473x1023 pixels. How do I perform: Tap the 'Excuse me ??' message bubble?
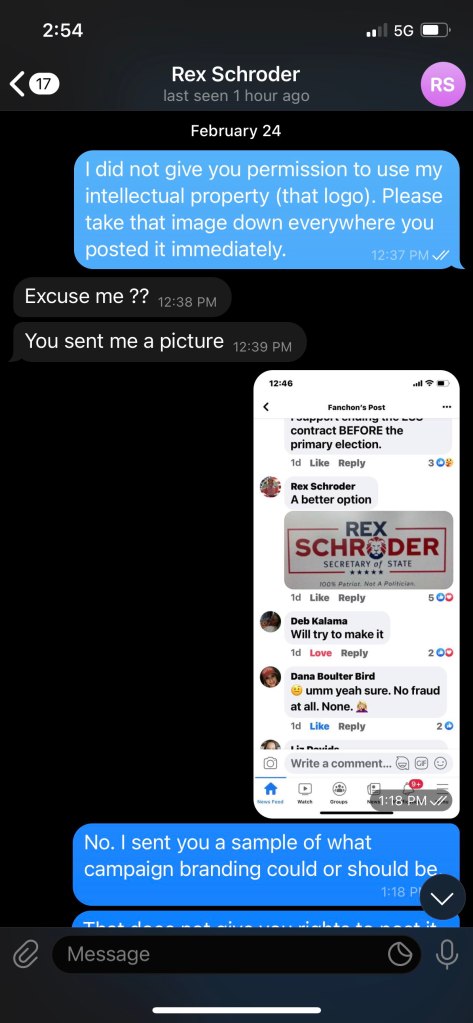pos(121,298)
